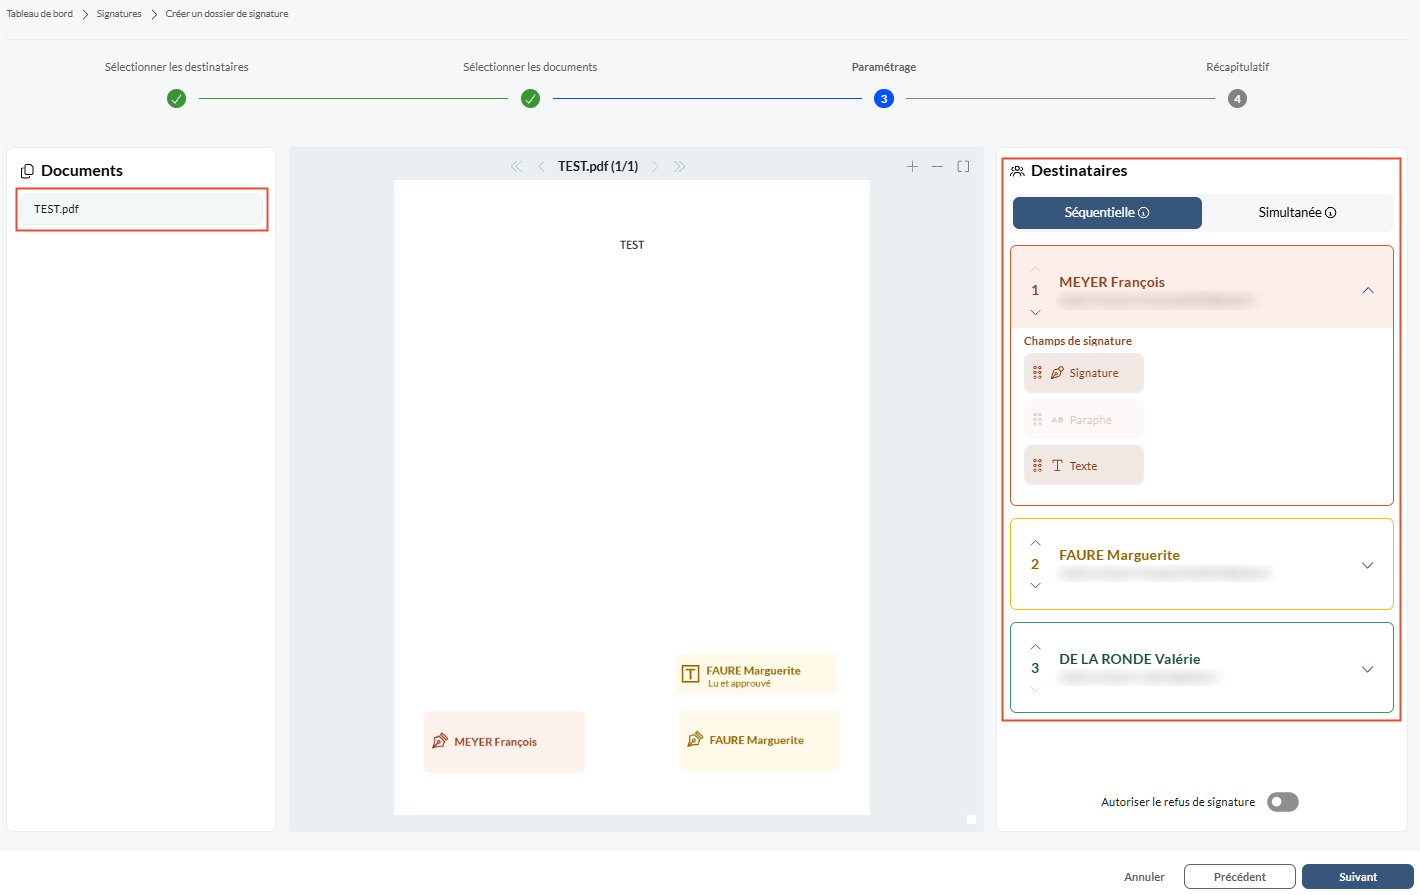Move MEYER François down in signing order

[x=1035, y=312]
